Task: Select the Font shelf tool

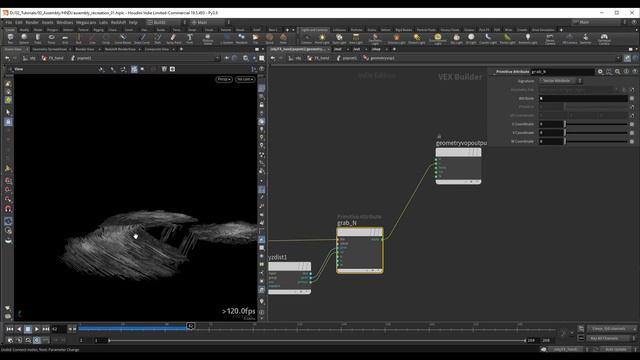Action: 189,38
